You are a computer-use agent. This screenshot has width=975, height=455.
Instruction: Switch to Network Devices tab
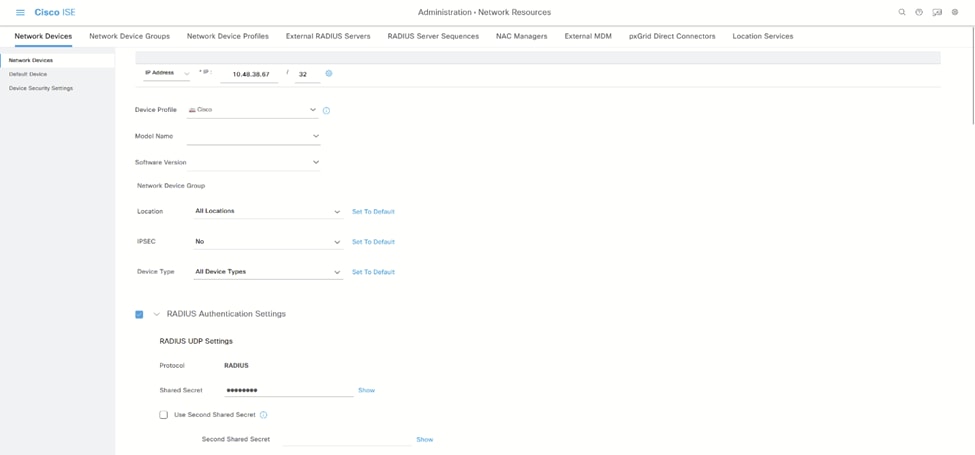pos(43,36)
